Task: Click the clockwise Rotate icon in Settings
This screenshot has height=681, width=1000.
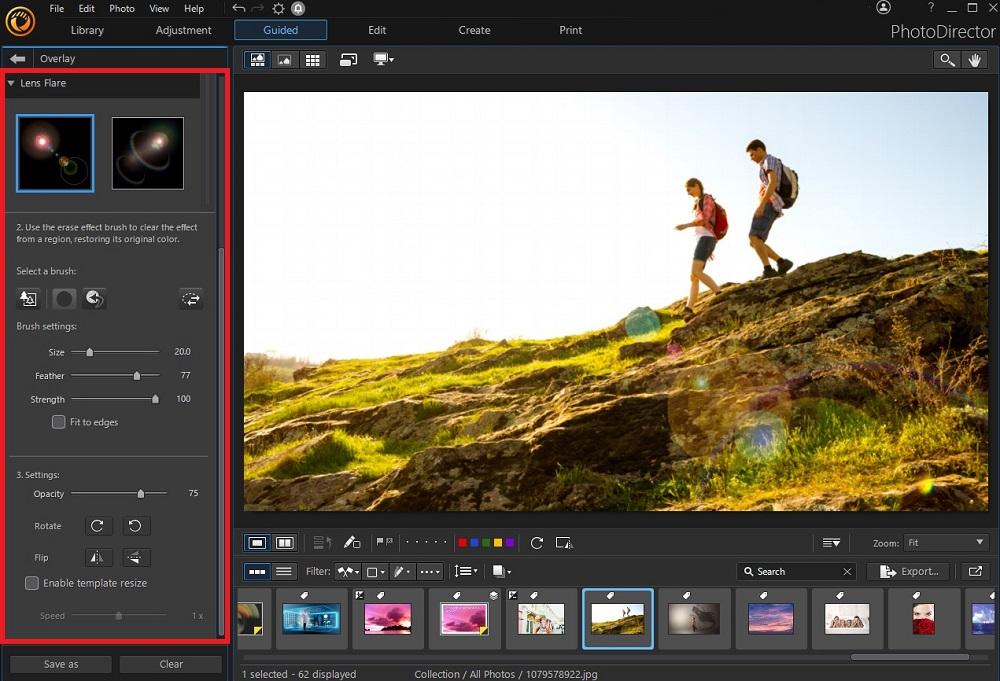Action: pyautogui.click(x=97, y=525)
